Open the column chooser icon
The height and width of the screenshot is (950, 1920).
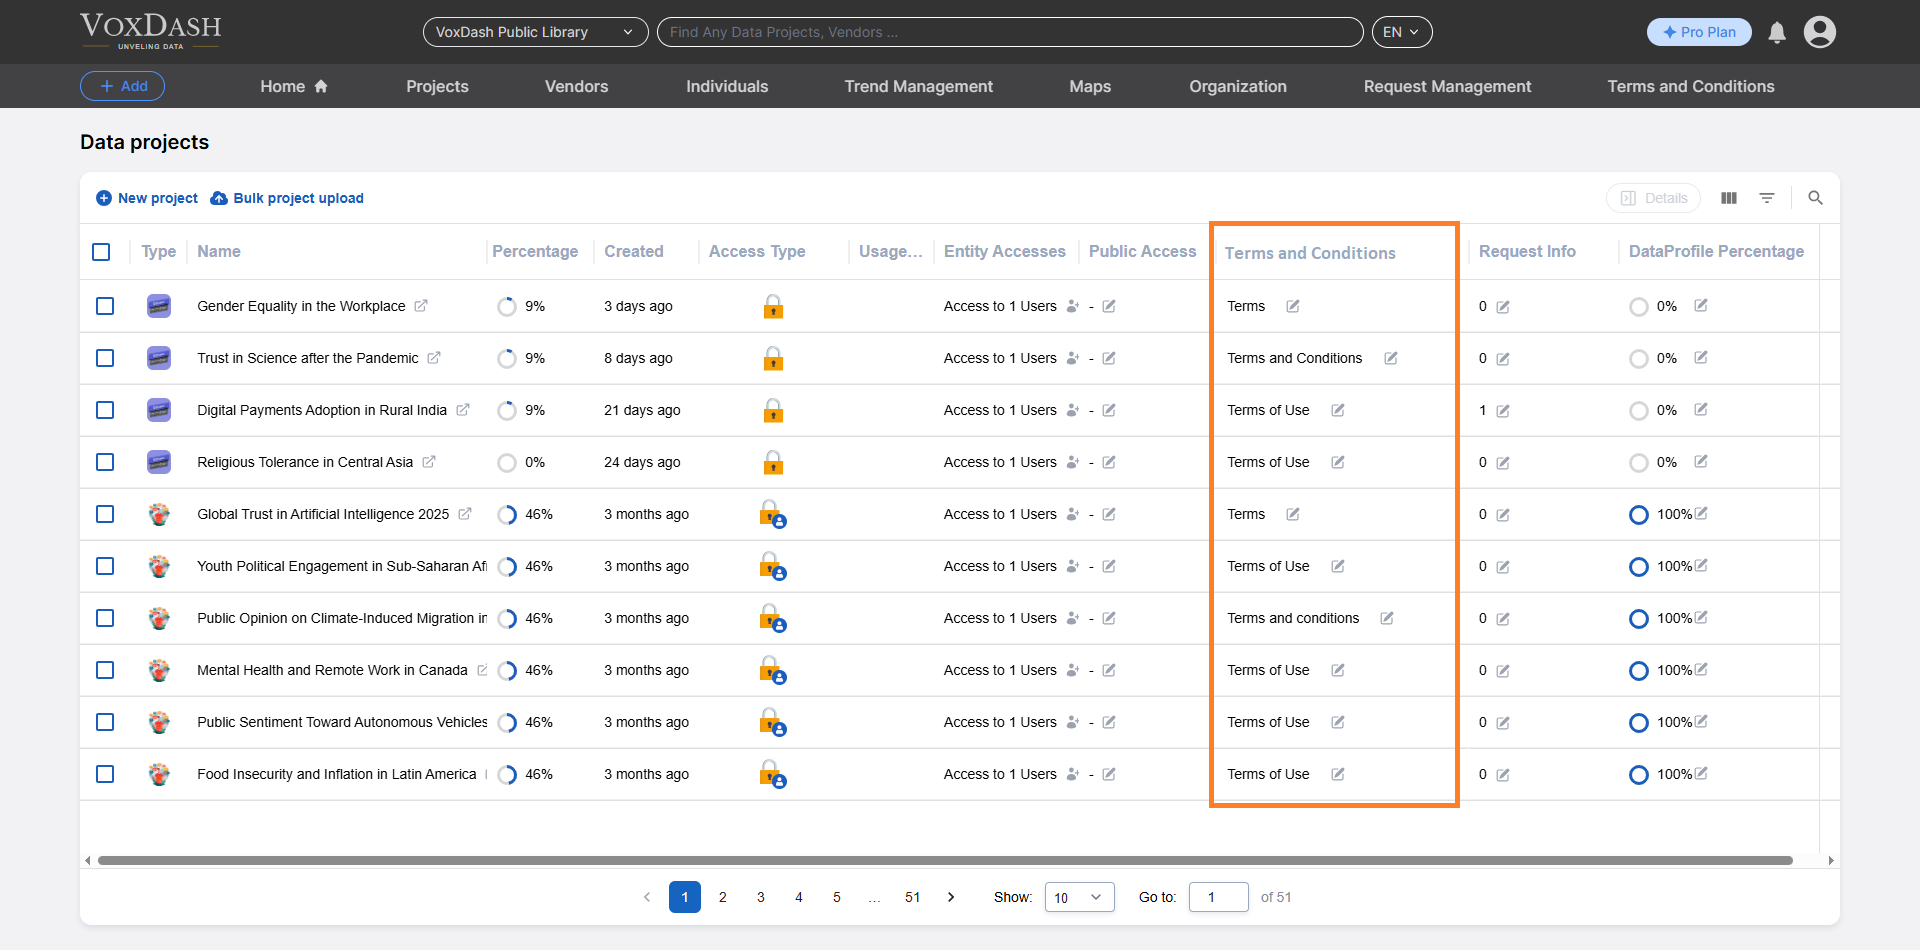(1729, 198)
